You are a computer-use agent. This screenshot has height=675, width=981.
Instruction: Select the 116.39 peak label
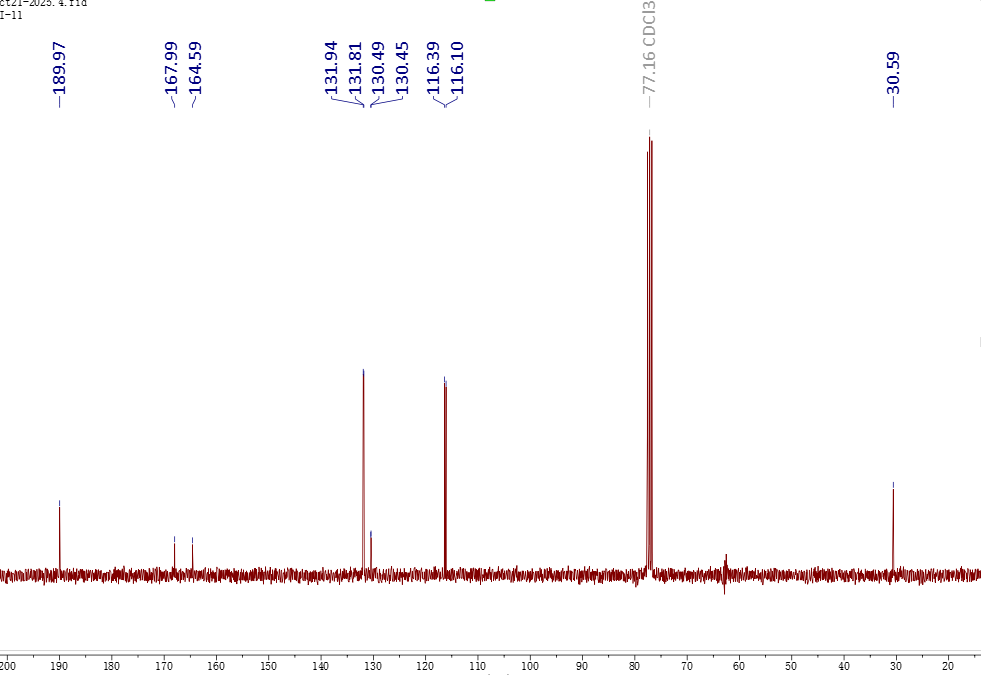(x=434, y=68)
